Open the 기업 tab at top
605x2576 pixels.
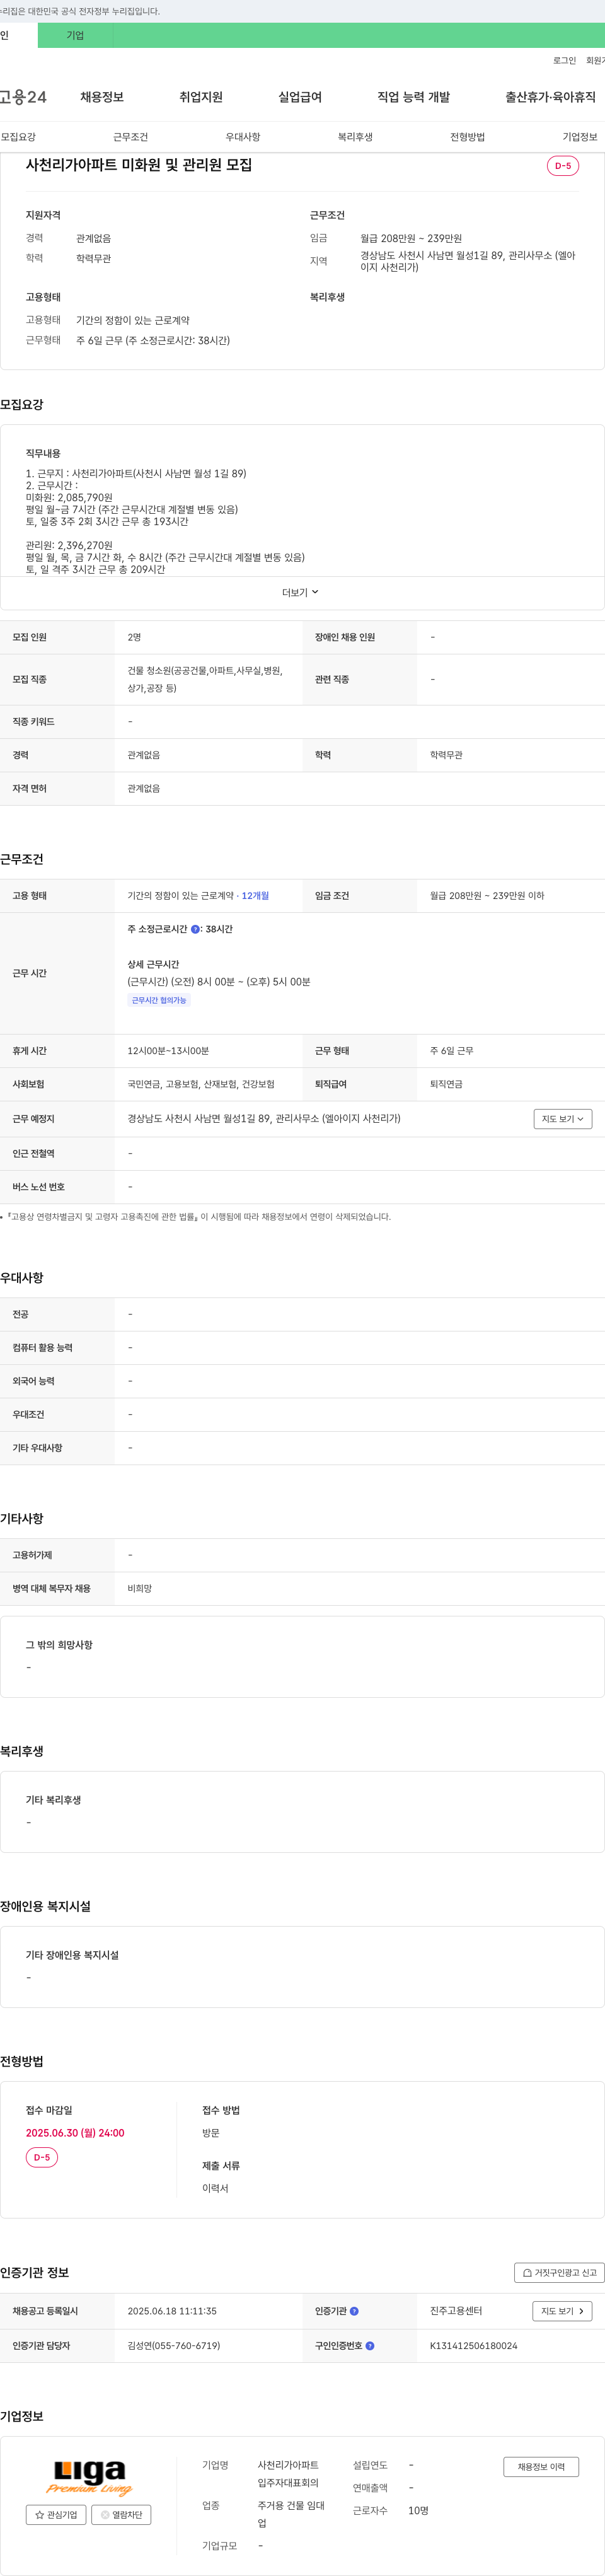[75, 35]
